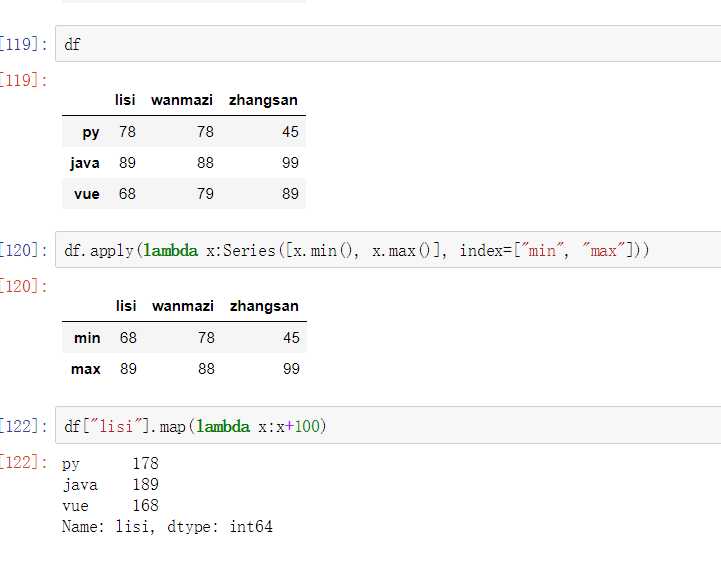
Task: Select the "max" row label
Action: click(x=86, y=369)
